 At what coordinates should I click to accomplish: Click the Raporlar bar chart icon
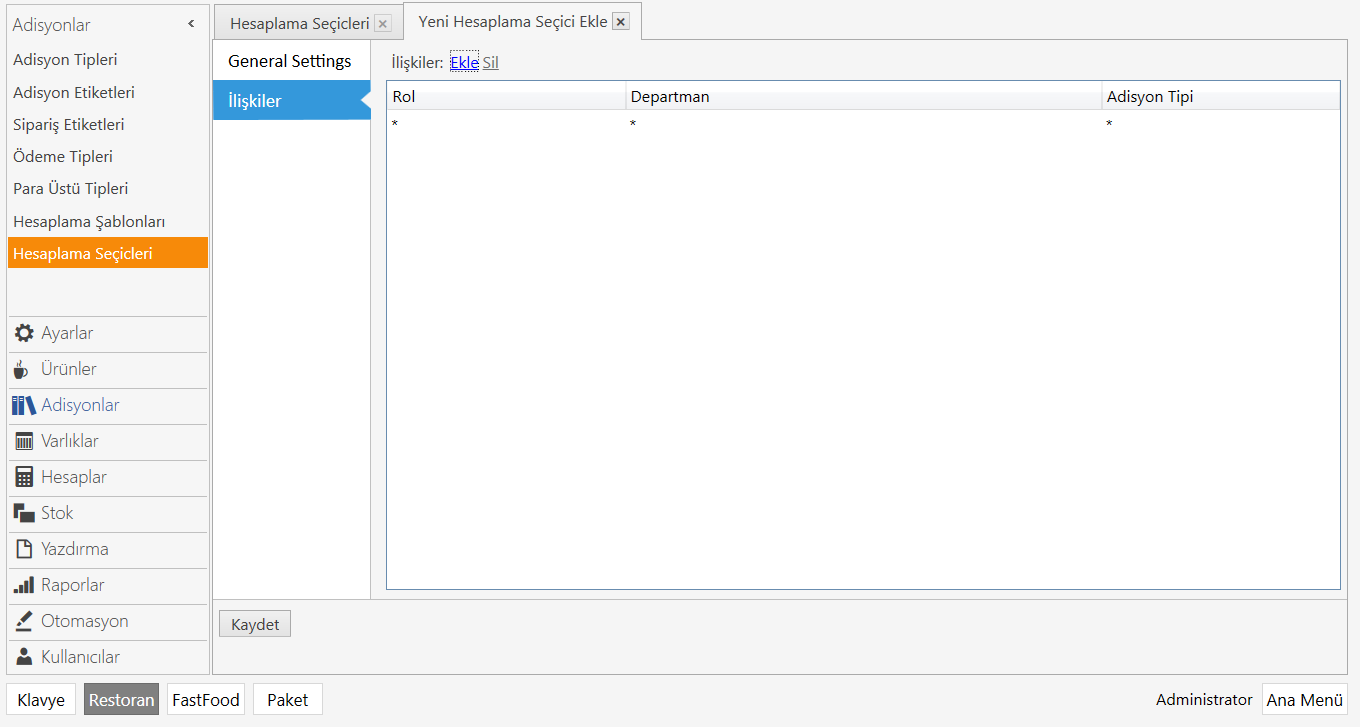[x=24, y=585]
